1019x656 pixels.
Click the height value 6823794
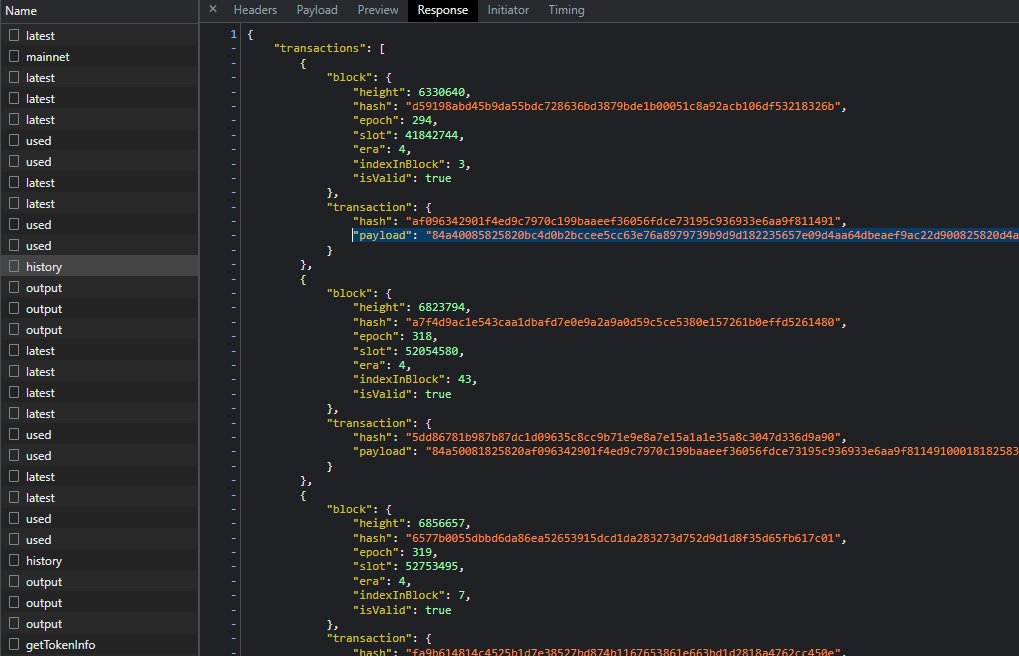(441, 308)
